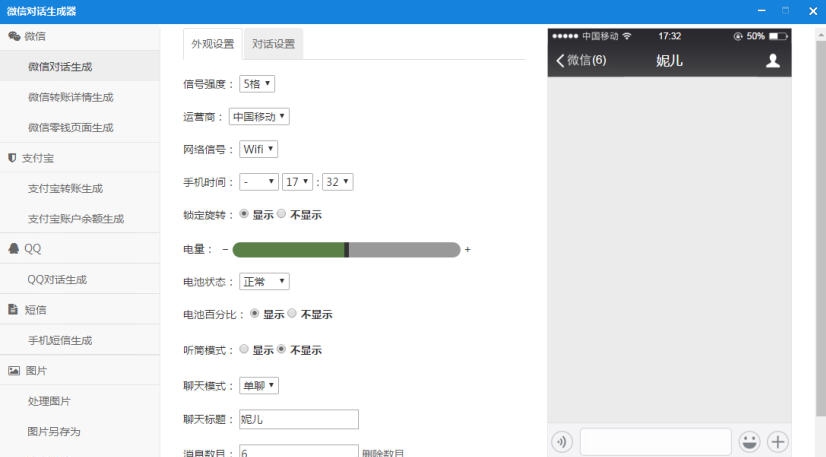826x457 pixels.
Task: Click the Alipay shield icon in the sidebar
Action: tap(13, 157)
